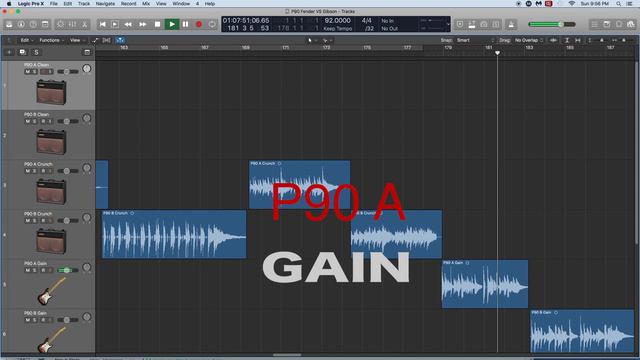Click the green Play button
The height and width of the screenshot is (360, 640).
click(172, 24)
